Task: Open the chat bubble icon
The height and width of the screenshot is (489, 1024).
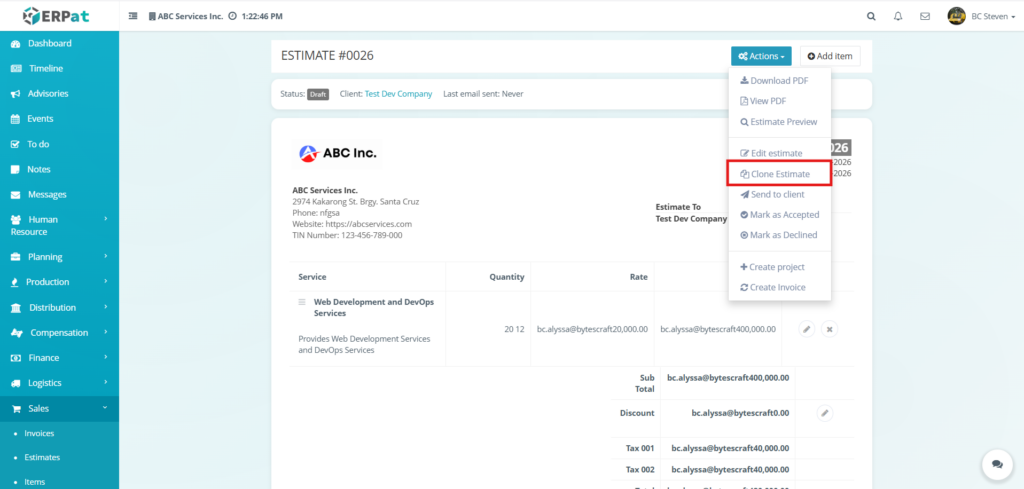Action: (x=996, y=463)
